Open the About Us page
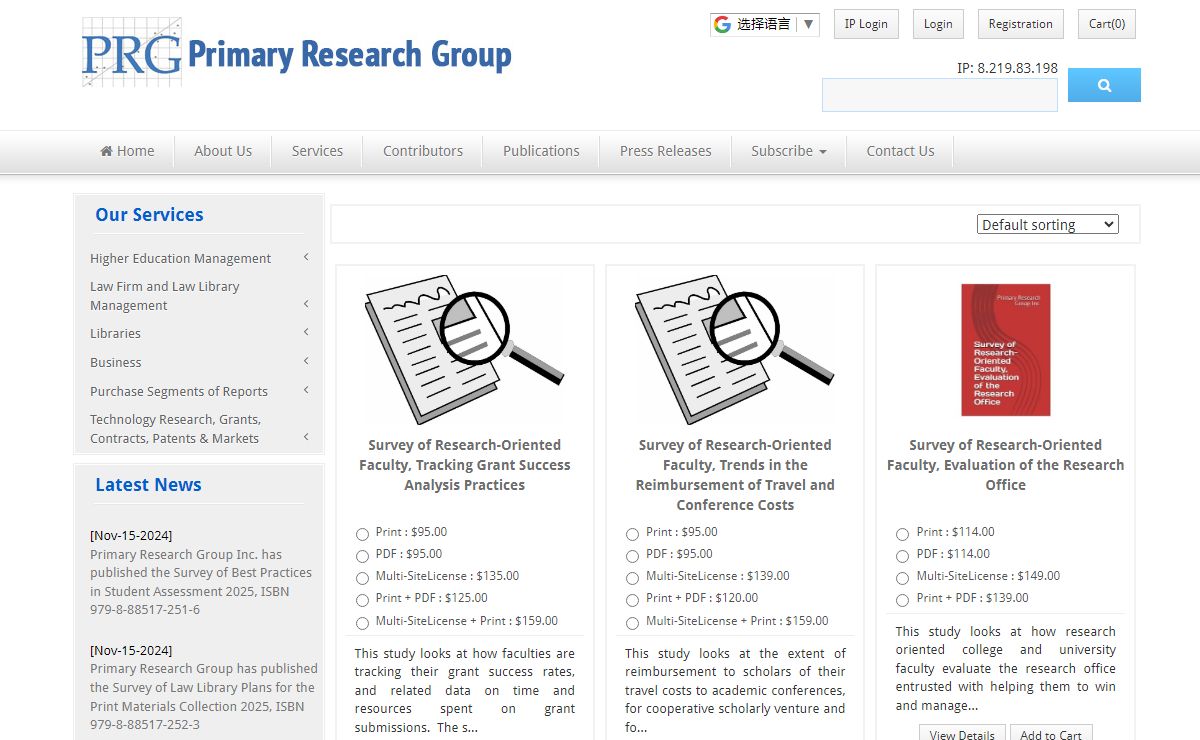Image resolution: width=1200 pixels, height=740 pixels. click(223, 151)
